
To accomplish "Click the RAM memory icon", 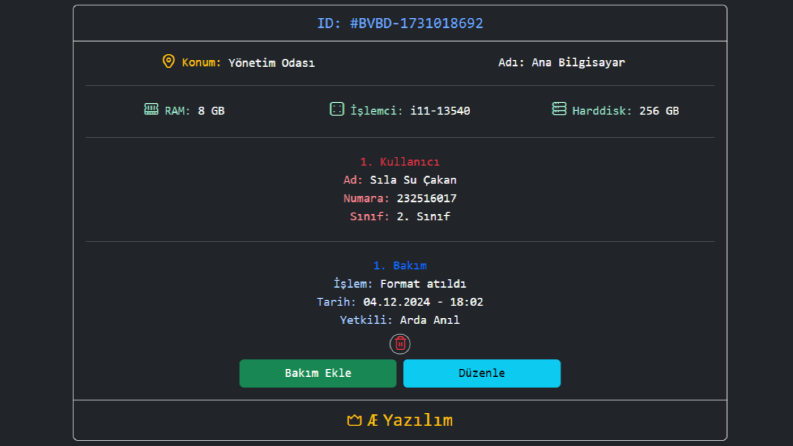I will tap(151, 109).
